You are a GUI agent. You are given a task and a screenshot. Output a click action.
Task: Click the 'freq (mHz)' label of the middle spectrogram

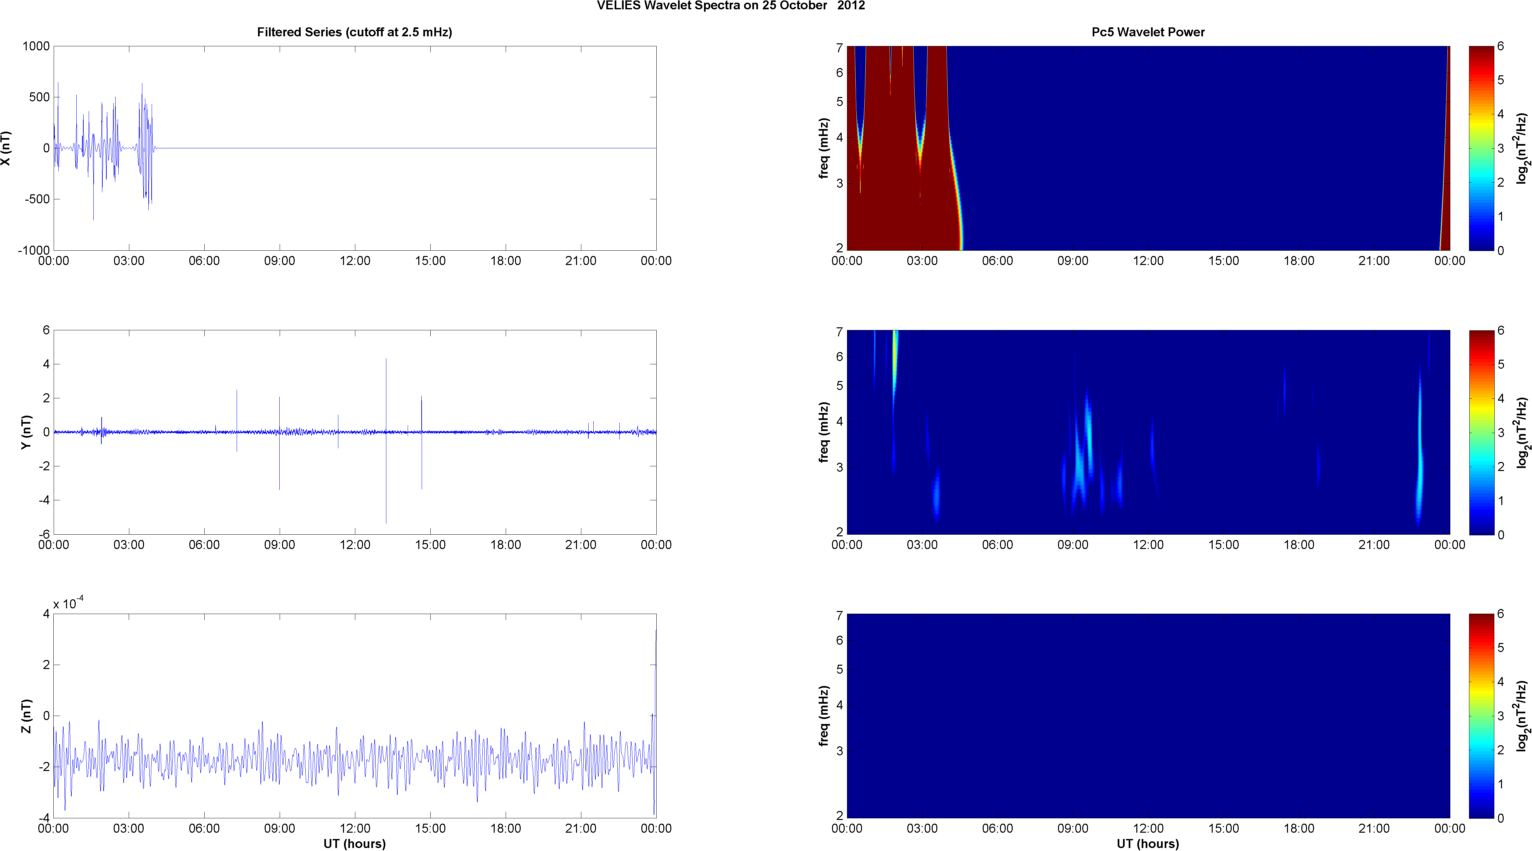point(824,432)
